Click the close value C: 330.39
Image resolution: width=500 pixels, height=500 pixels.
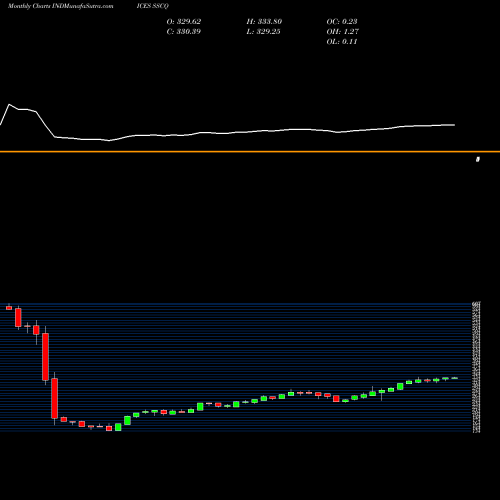click(184, 32)
